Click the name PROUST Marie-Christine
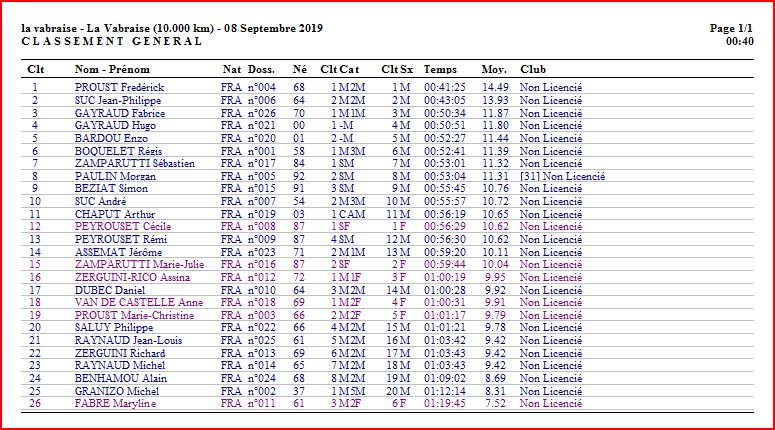Screen dimensions: 775x430 [x=134, y=316]
